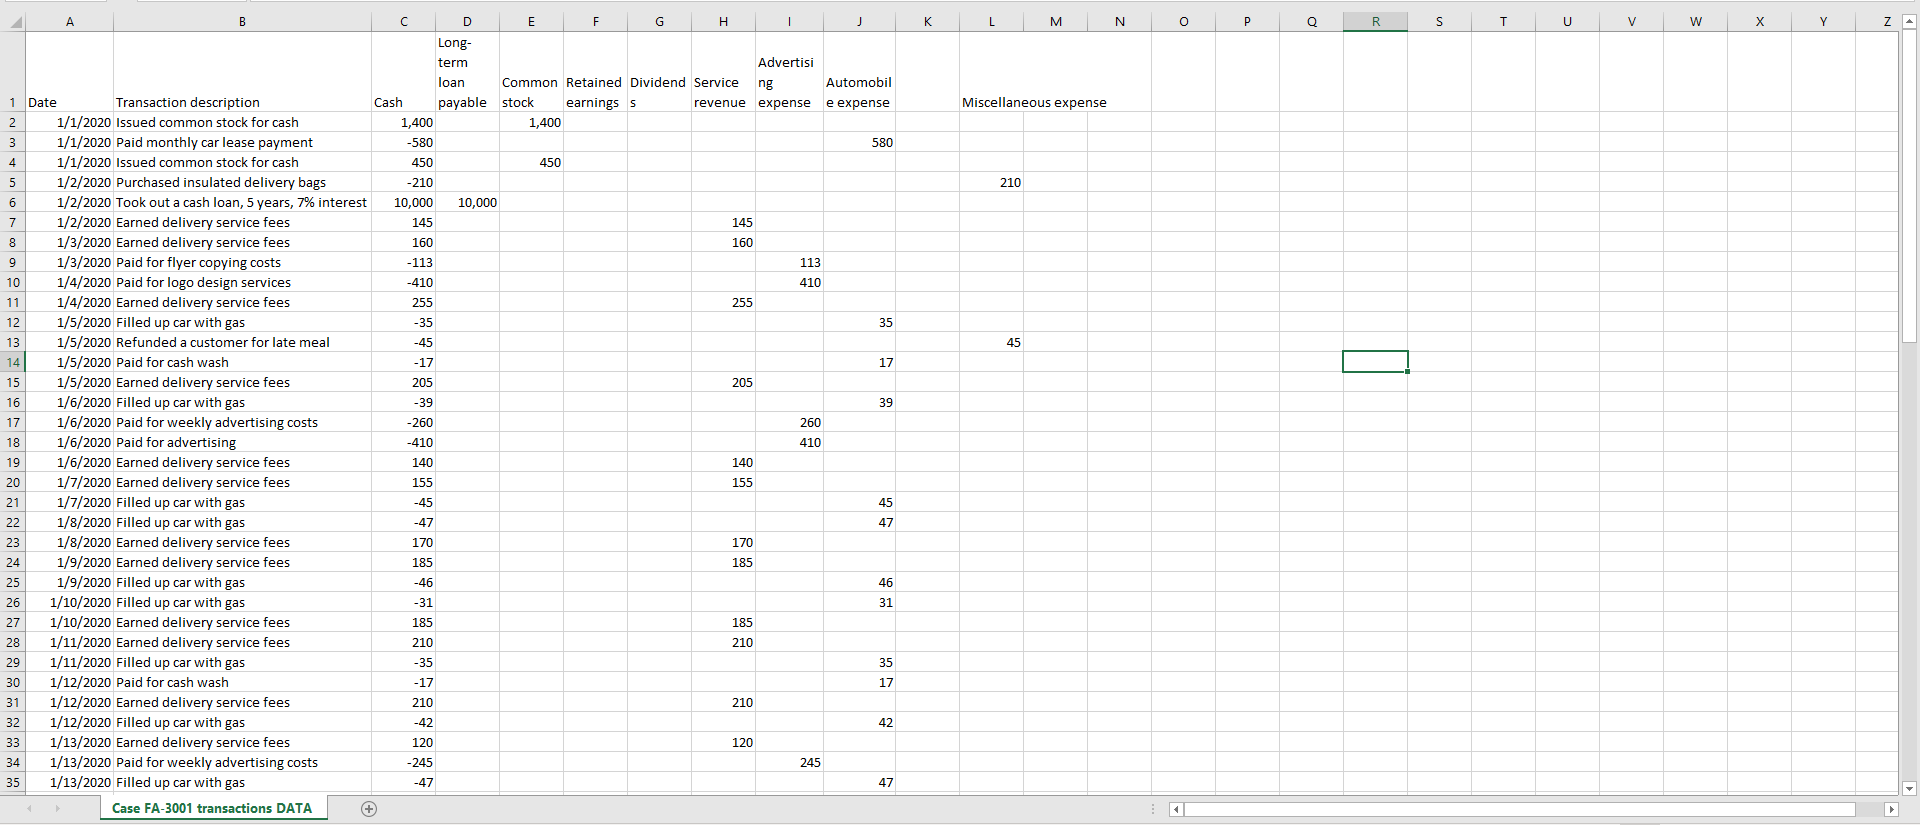The width and height of the screenshot is (1920, 825).
Task: Click 'Purchased insulated delivery bags' cell
Action: [x=242, y=182]
